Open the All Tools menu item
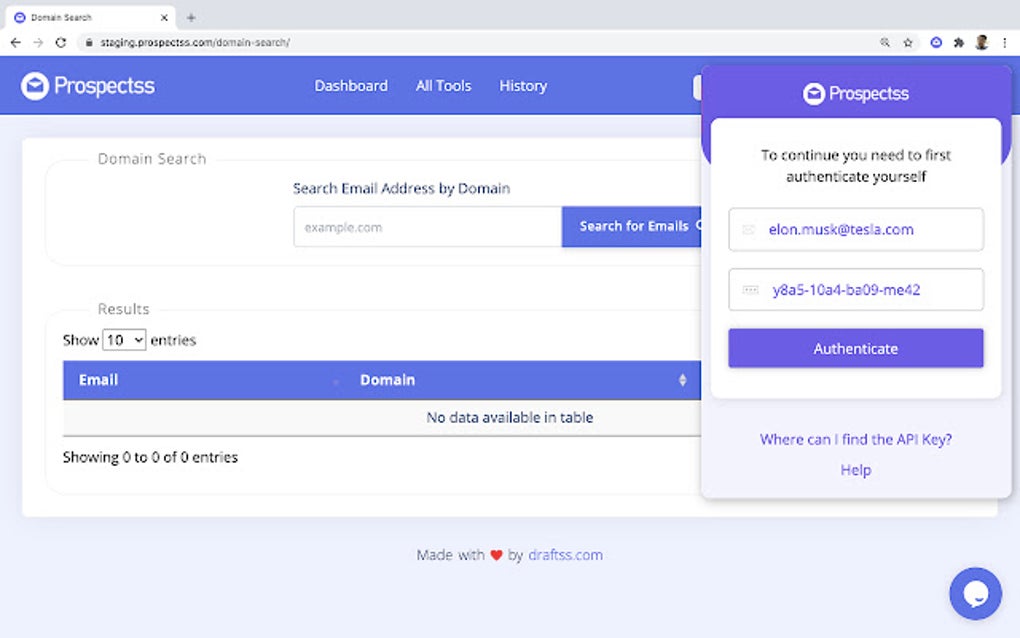 pyautogui.click(x=444, y=86)
